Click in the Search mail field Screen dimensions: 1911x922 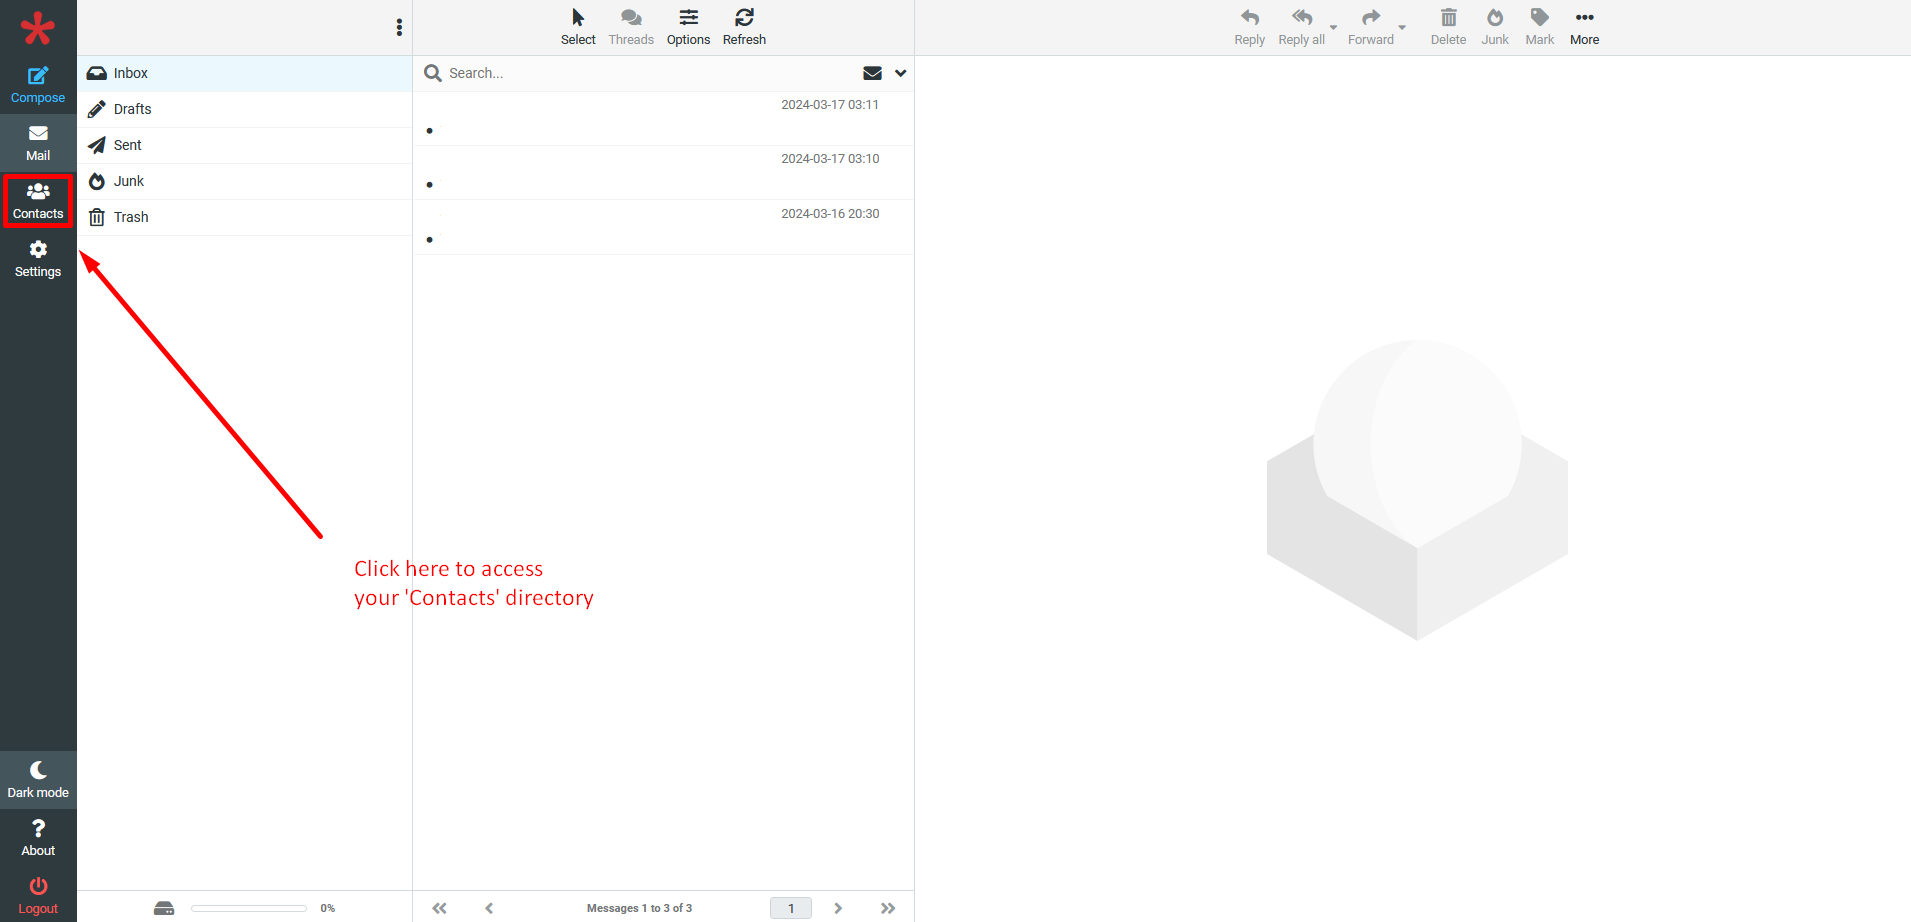(640, 73)
